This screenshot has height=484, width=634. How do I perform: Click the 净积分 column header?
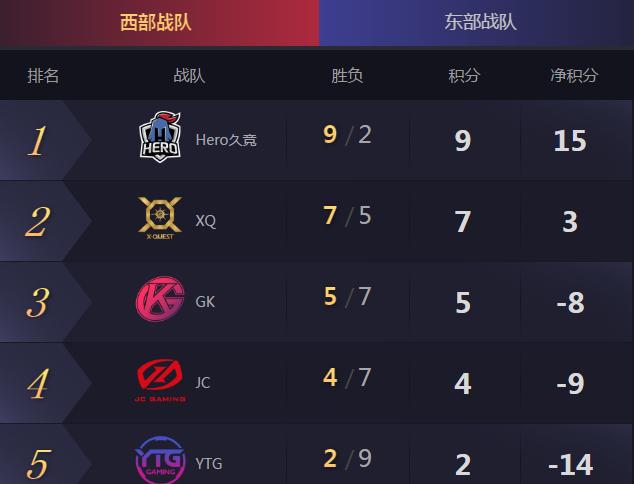pos(574,76)
